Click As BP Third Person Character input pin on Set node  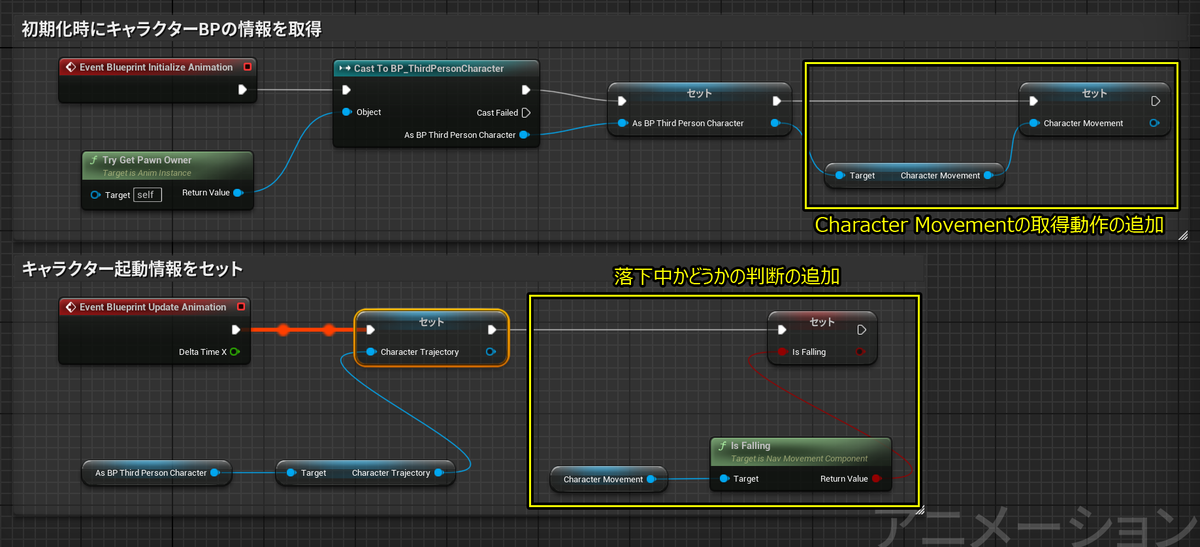pyautogui.click(x=622, y=123)
